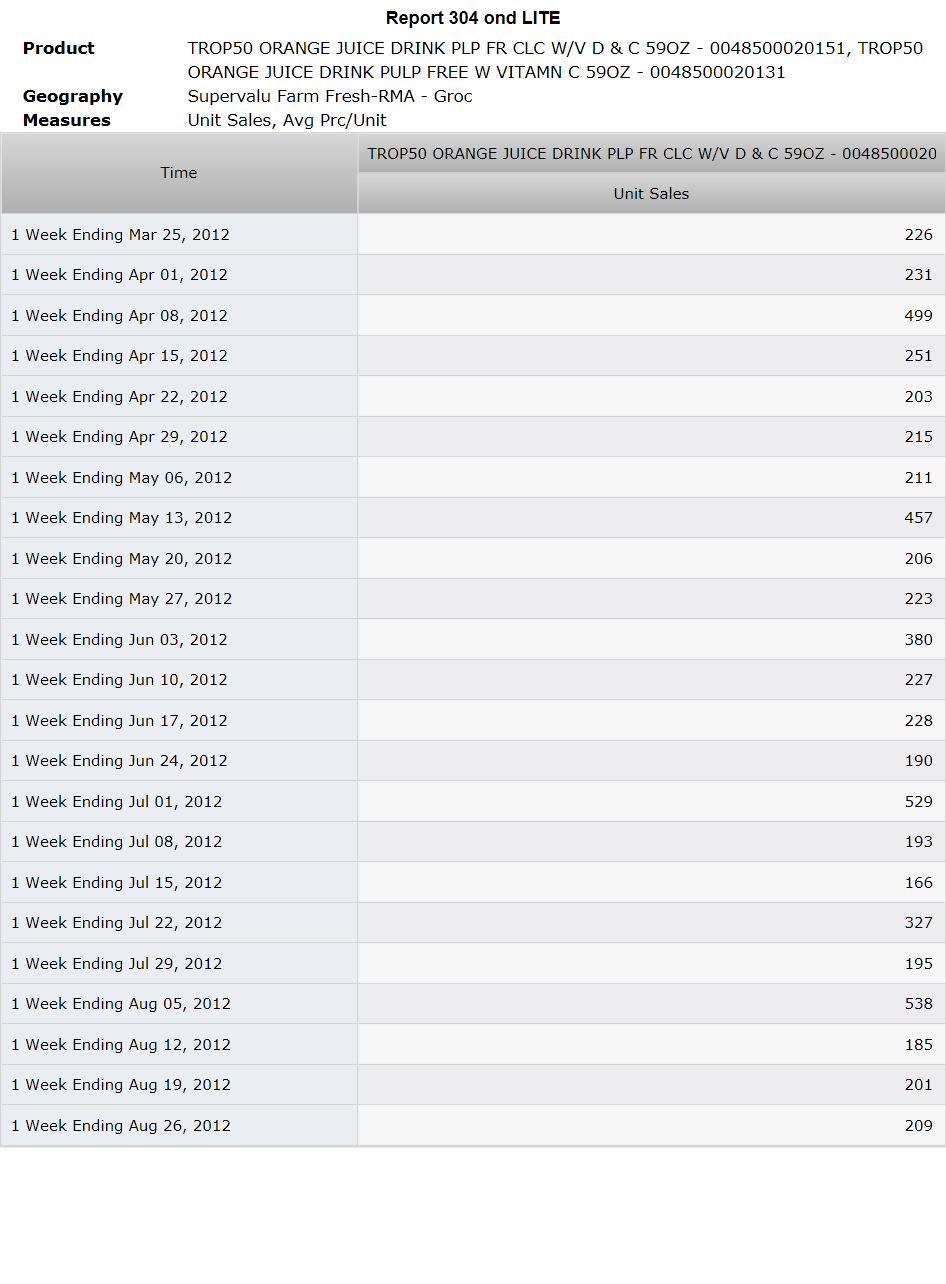Click the 166 unit sales value
The height and width of the screenshot is (1284, 946).
918,882
